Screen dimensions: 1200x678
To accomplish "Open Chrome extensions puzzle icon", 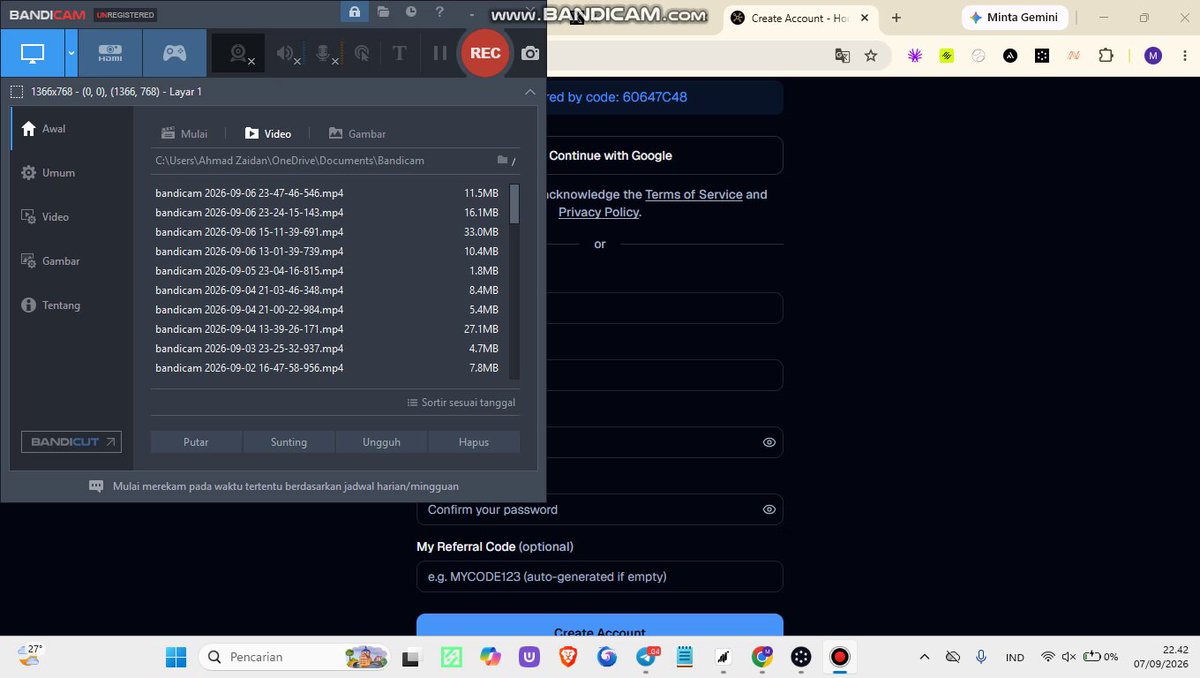I will click(x=1106, y=56).
